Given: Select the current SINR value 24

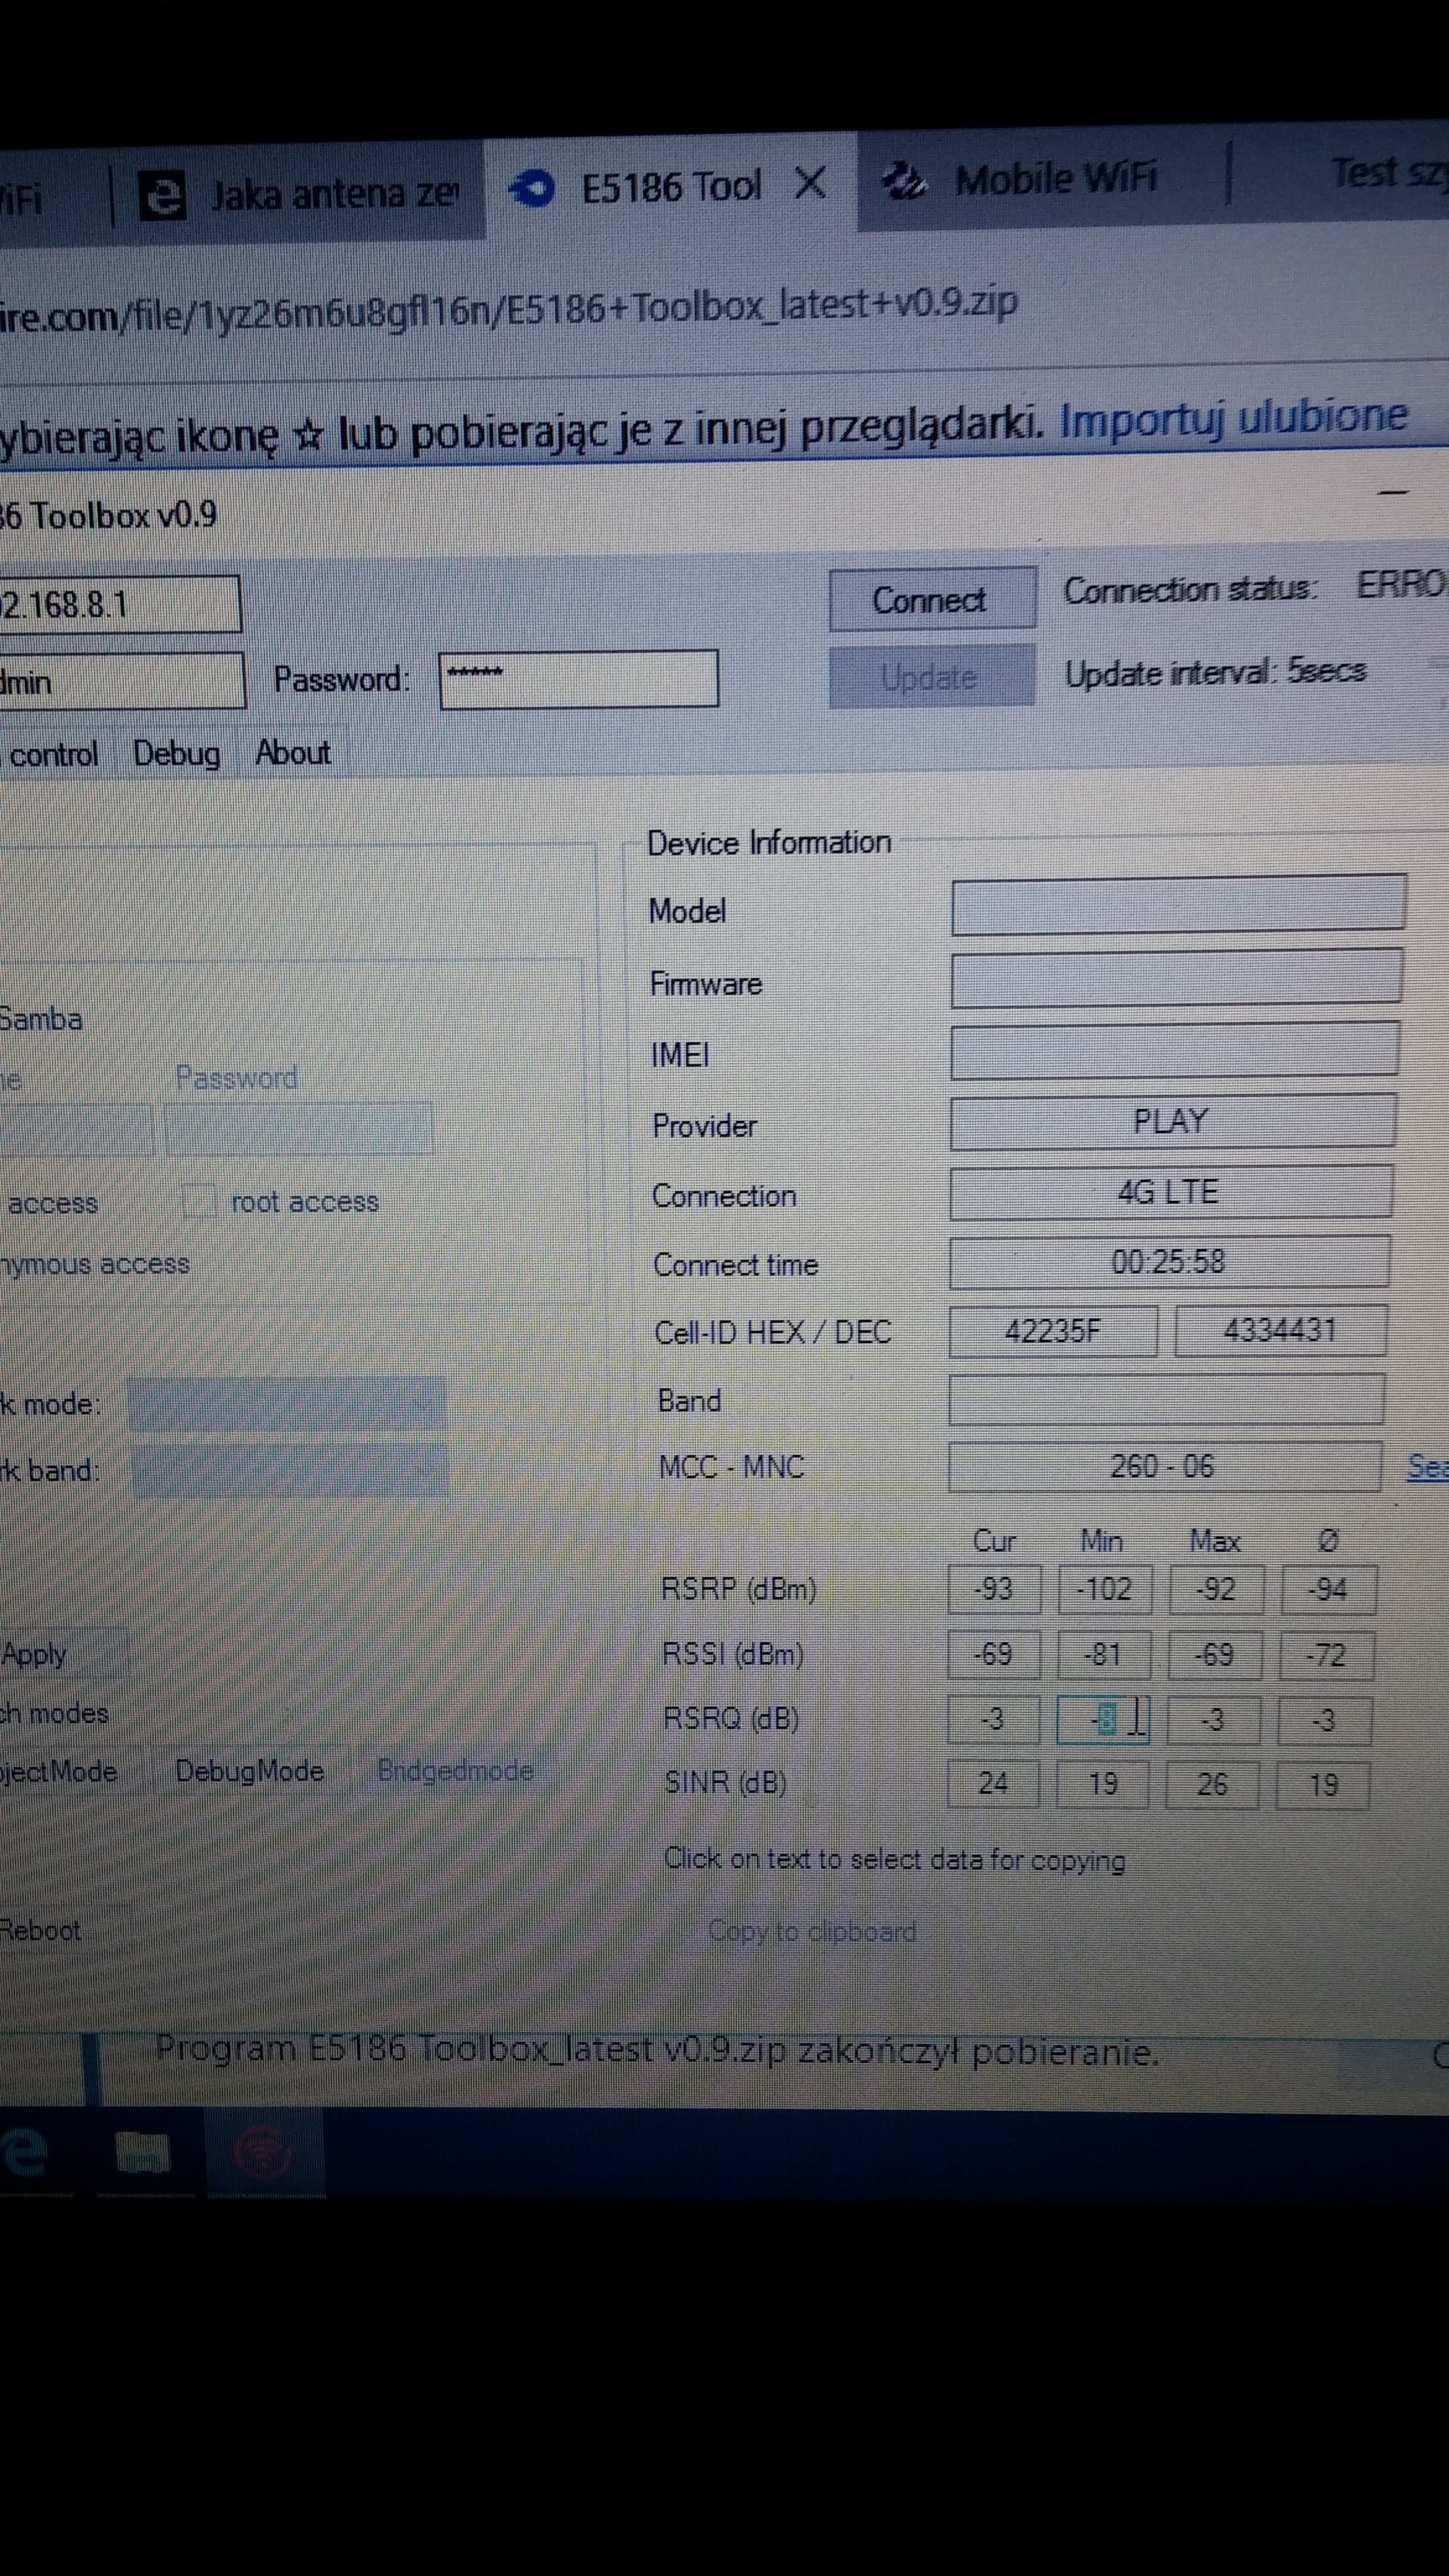Looking at the screenshot, I should tap(993, 1783).
